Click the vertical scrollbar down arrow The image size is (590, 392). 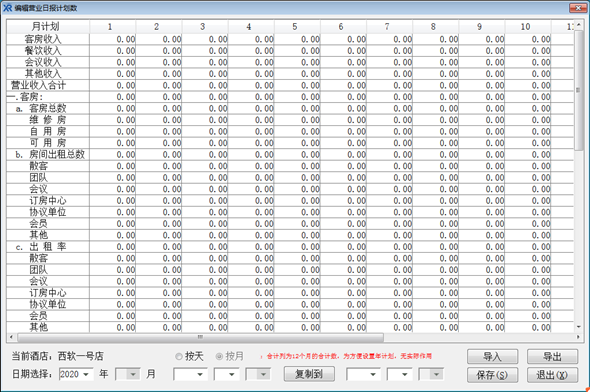coord(578,327)
